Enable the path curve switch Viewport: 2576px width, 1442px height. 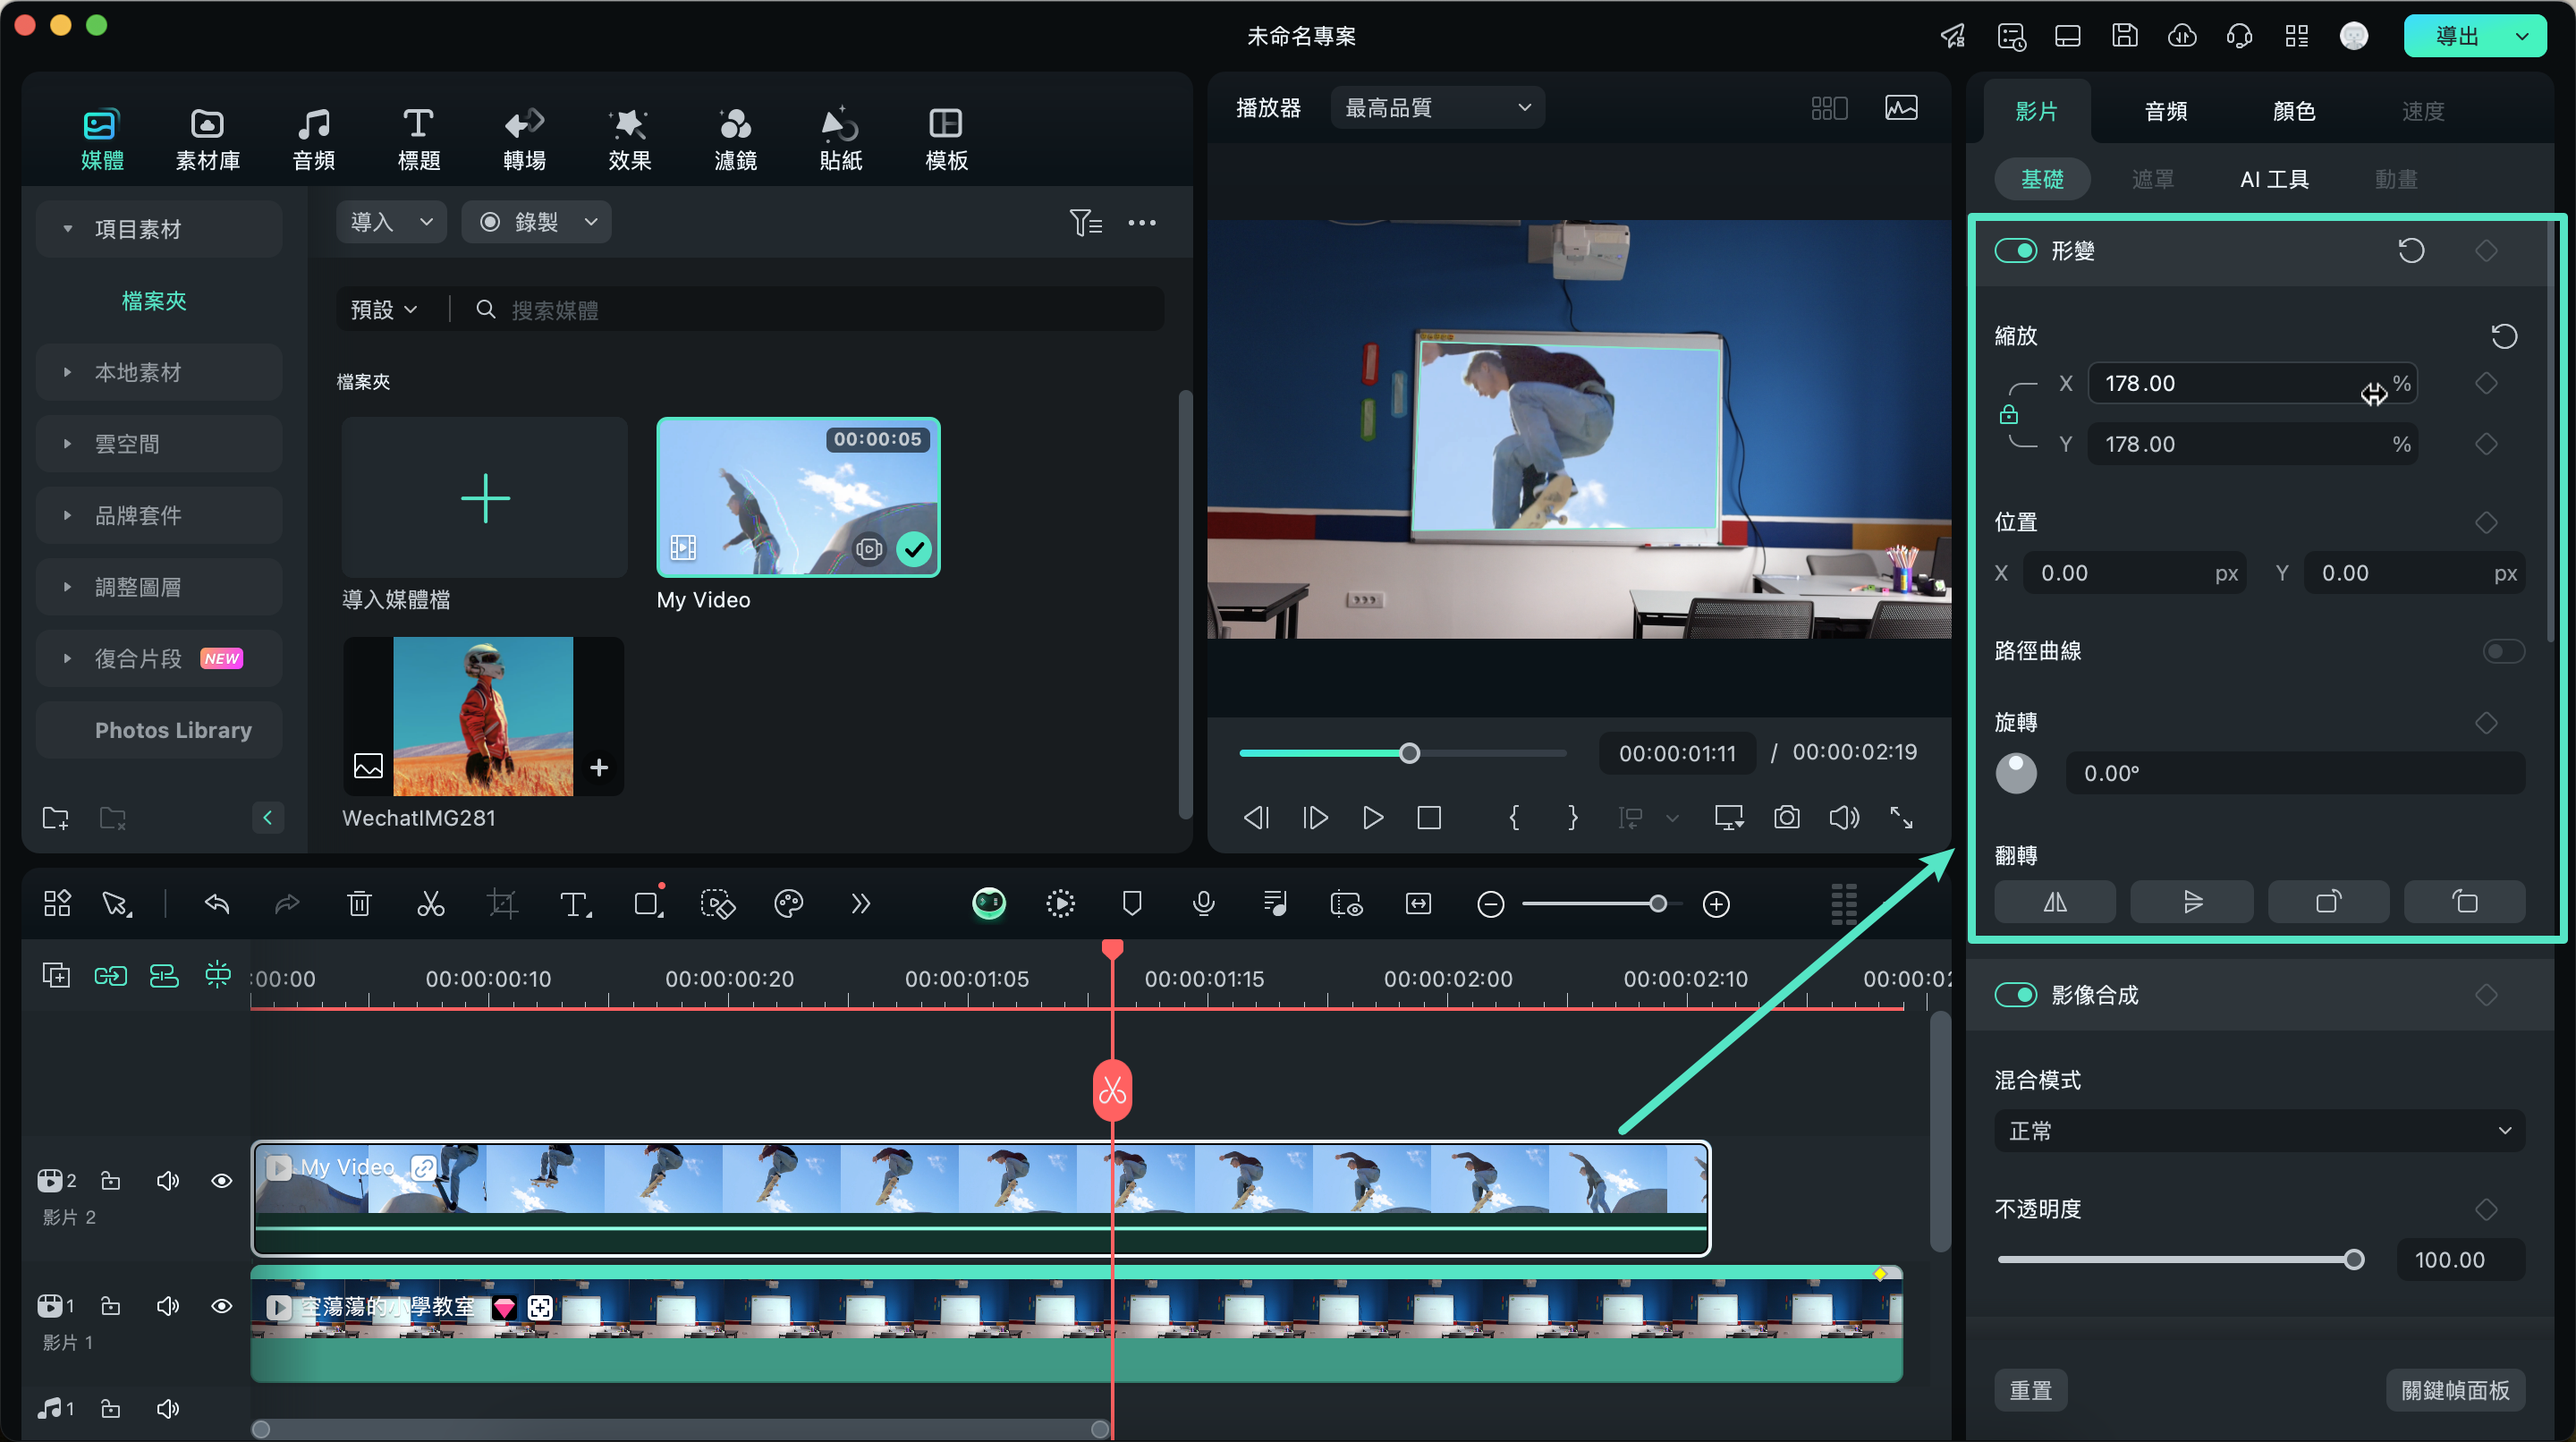2504,651
